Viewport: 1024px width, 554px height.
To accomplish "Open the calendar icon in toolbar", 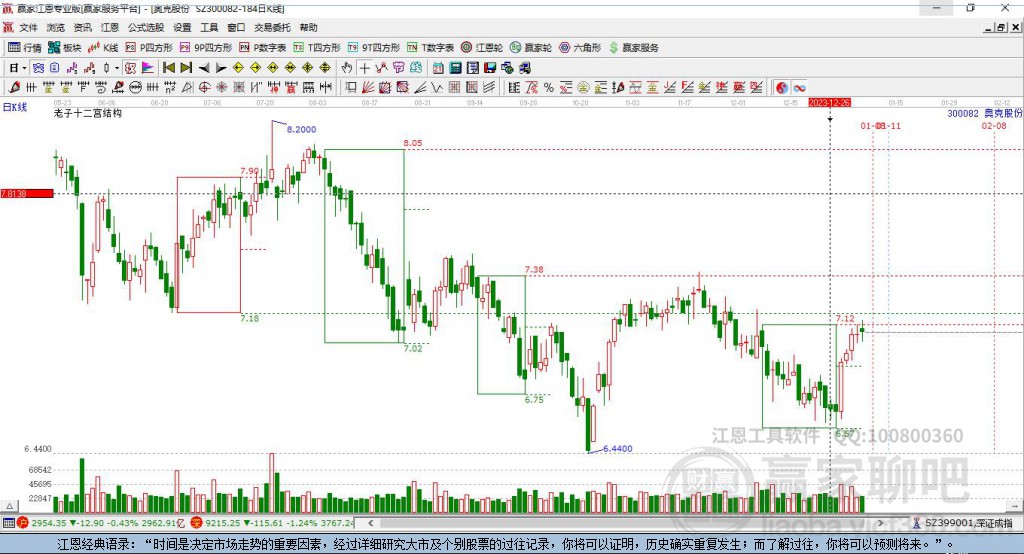I will [438, 68].
